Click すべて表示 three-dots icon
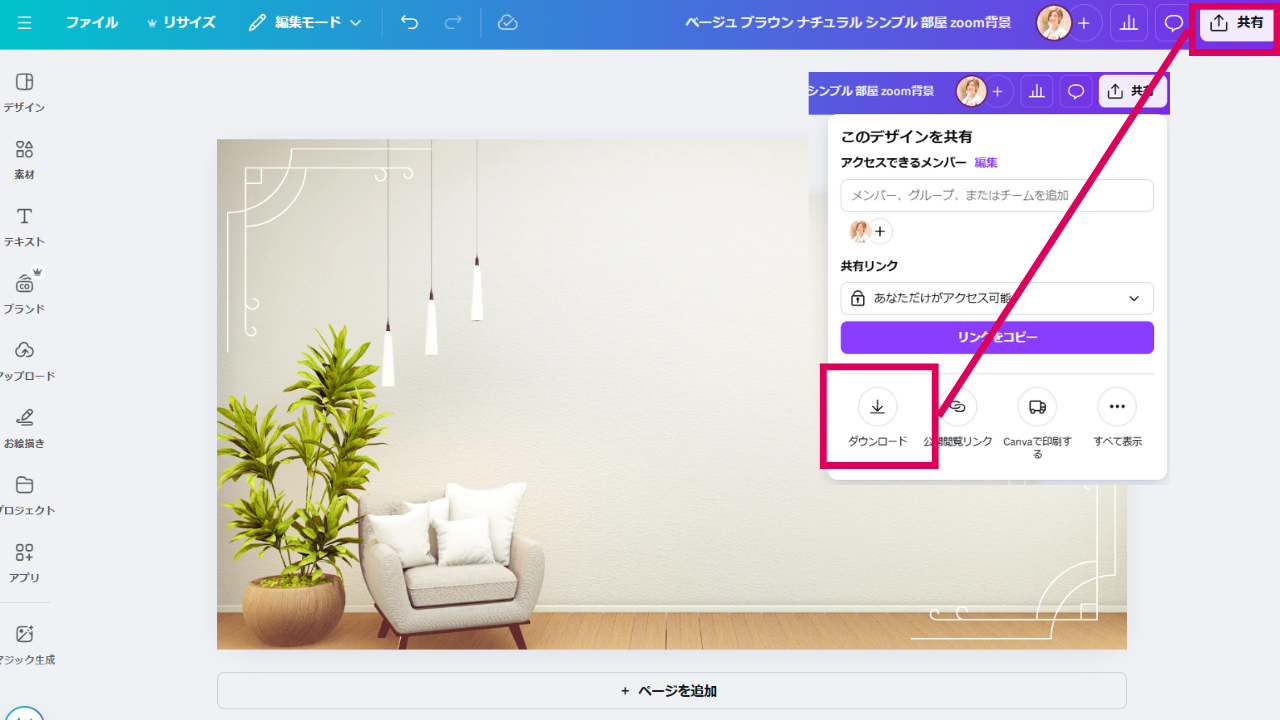This screenshot has width=1280, height=720. 1117,407
